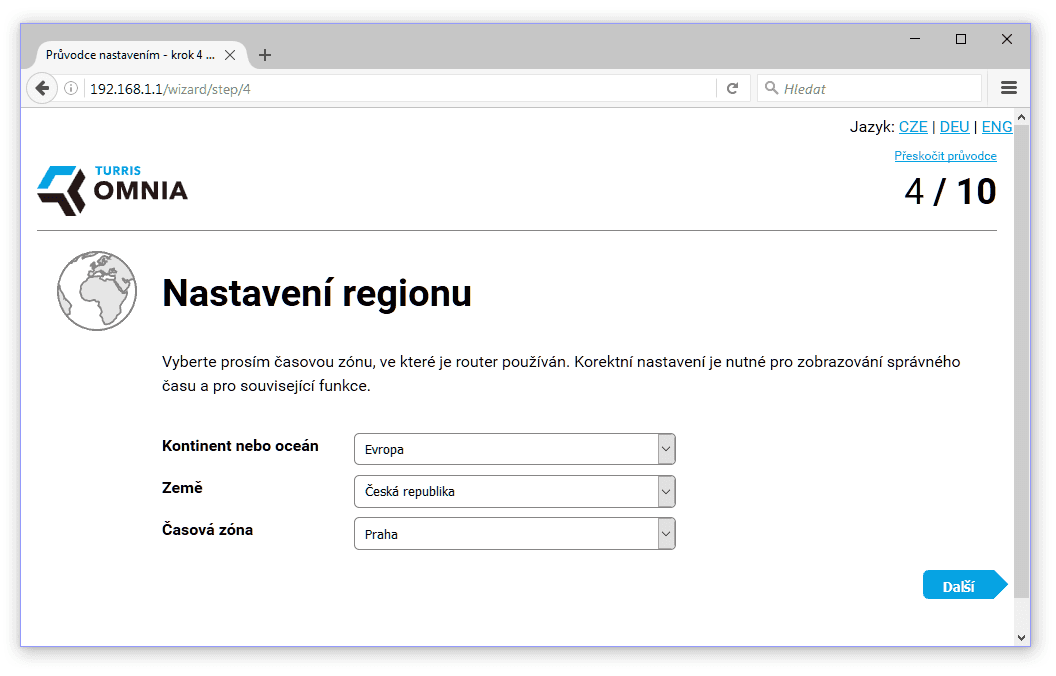
Task: Switch language to CZE
Action: 913,127
